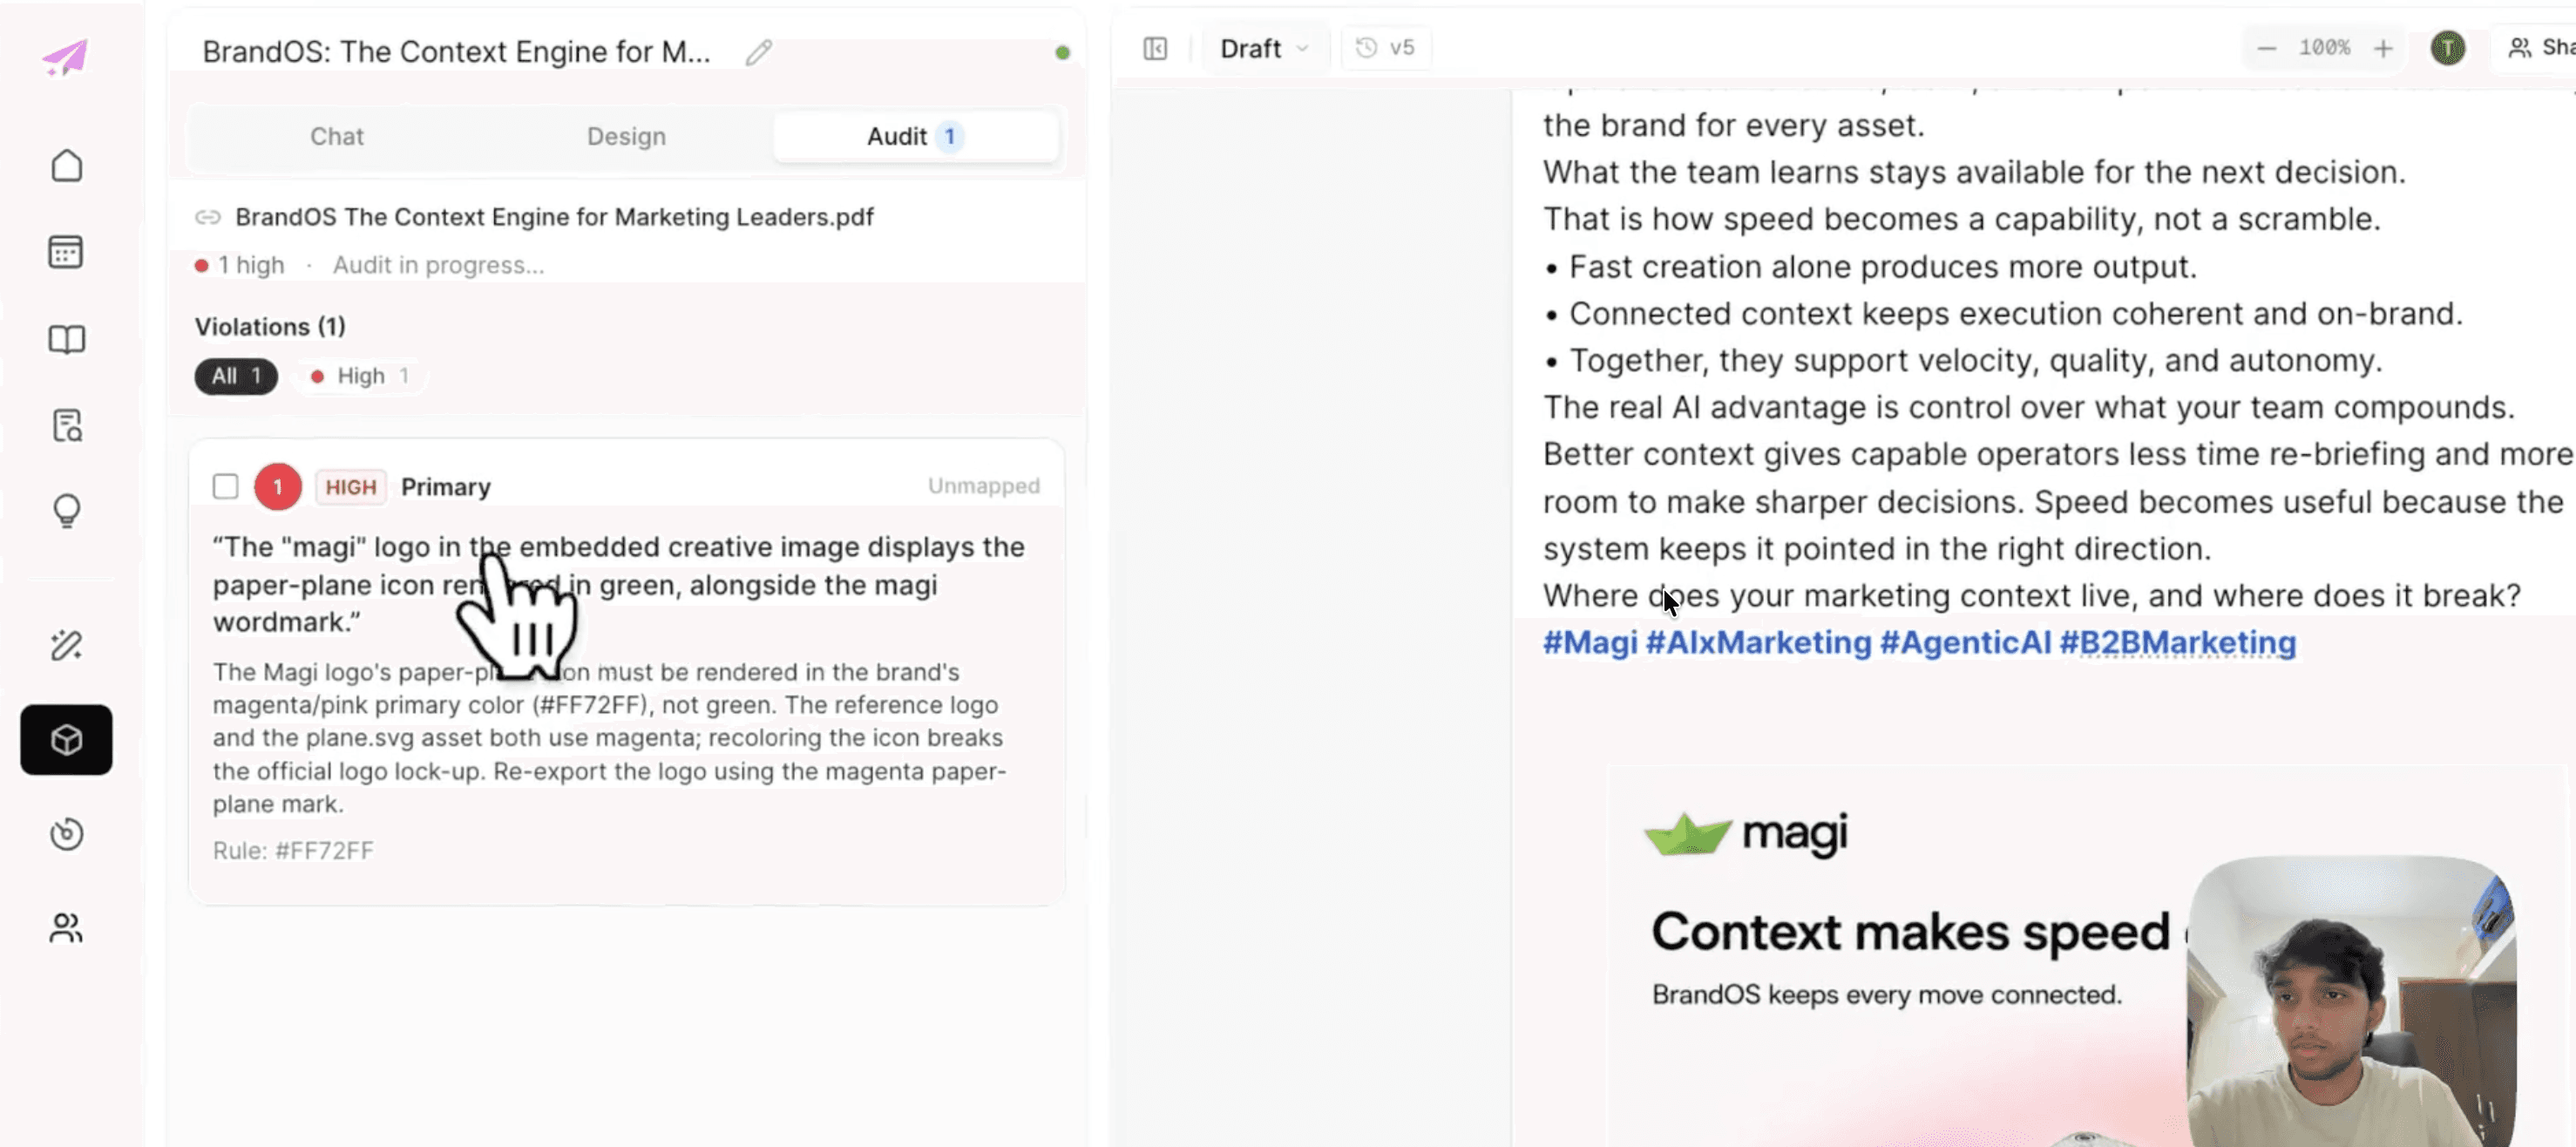Click the '1 high' summary indicator
This screenshot has height=1147, width=2576.
(240, 265)
